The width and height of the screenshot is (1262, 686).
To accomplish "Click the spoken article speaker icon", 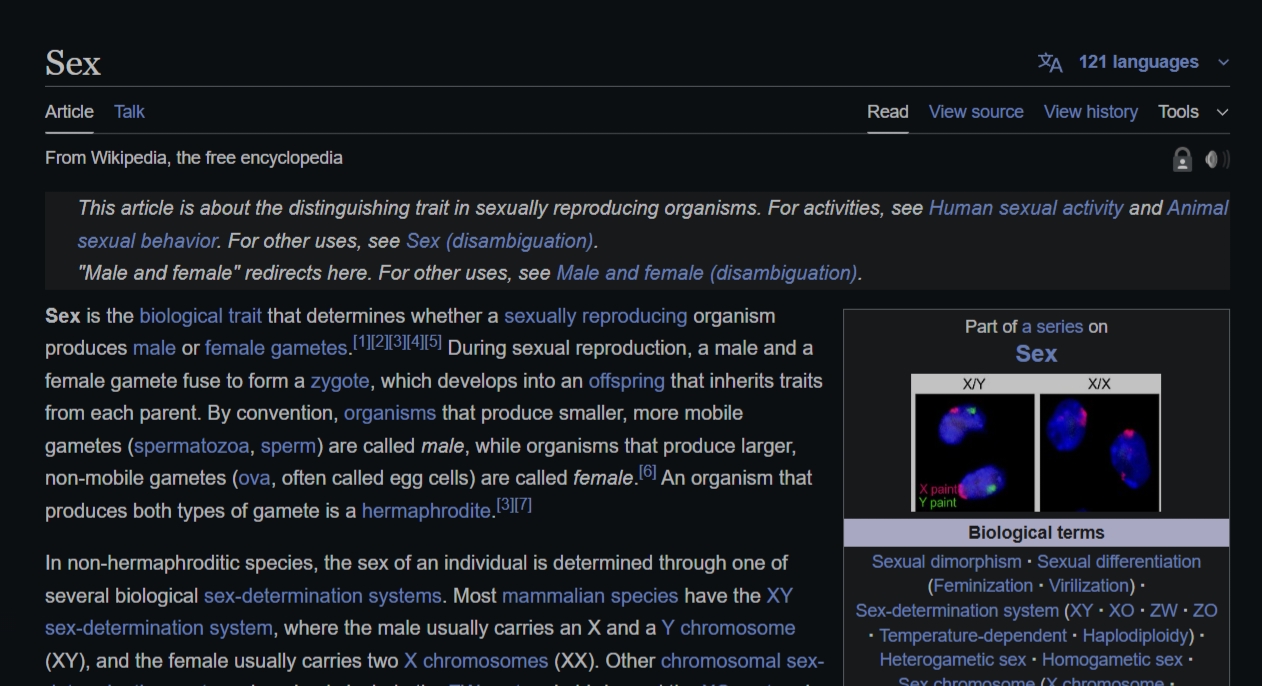I will pyautogui.click(x=1216, y=159).
